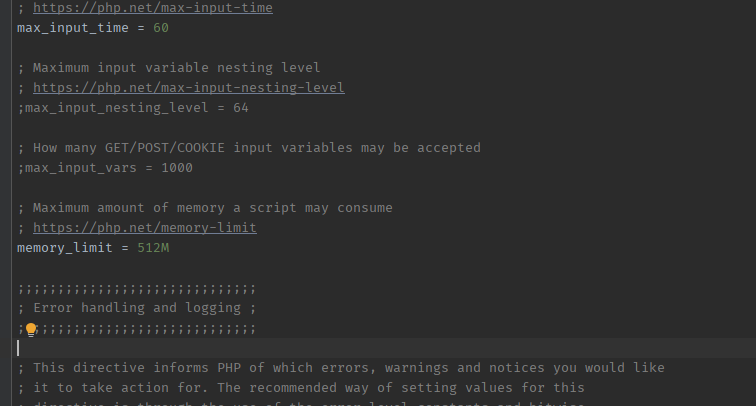The height and width of the screenshot is (406, 756).
Task: Open the php.net/memory-limit link
Action: pyautogui.click(x=145, y=228)
